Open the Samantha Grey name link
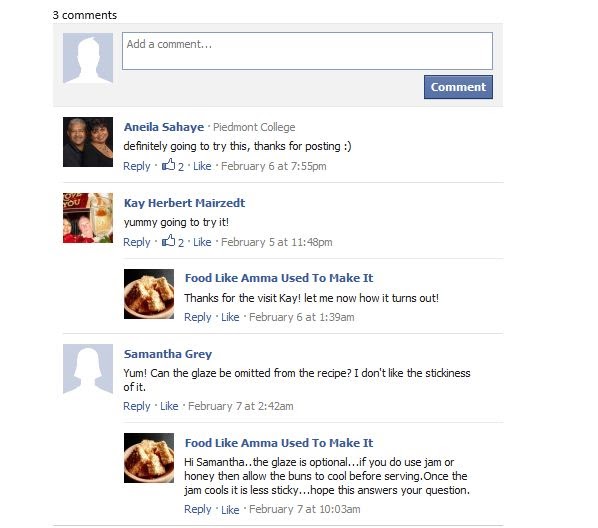This screenshot has height=528, width=598. point(168,354)
